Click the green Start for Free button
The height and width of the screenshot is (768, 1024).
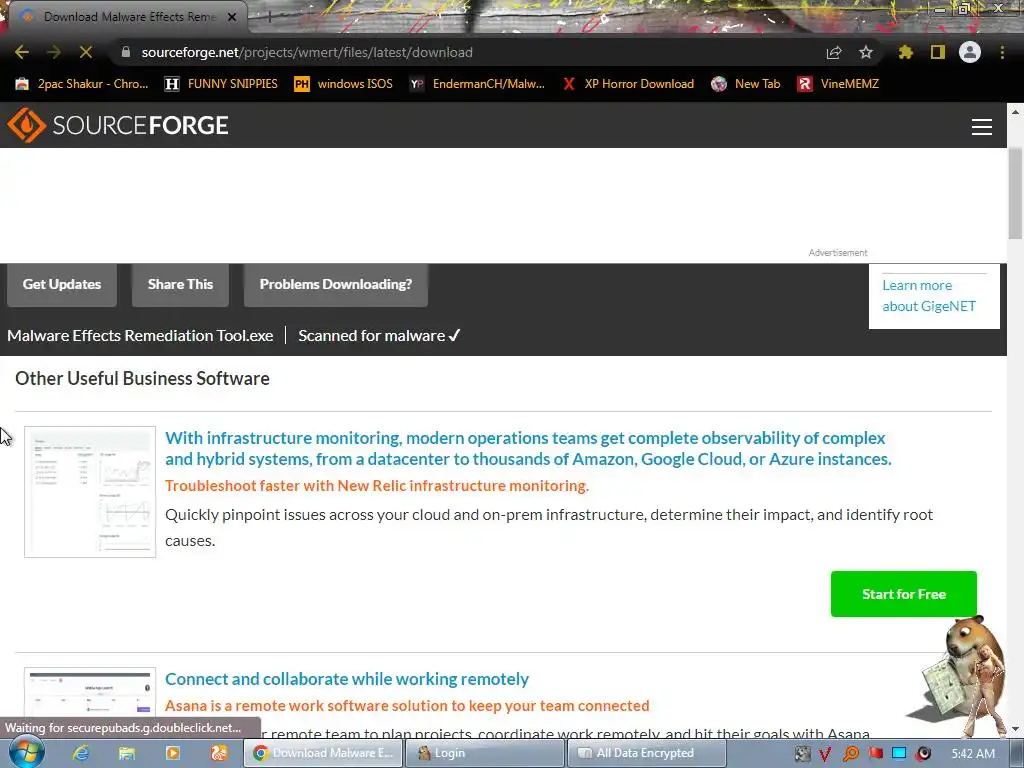tap(904, 594)
